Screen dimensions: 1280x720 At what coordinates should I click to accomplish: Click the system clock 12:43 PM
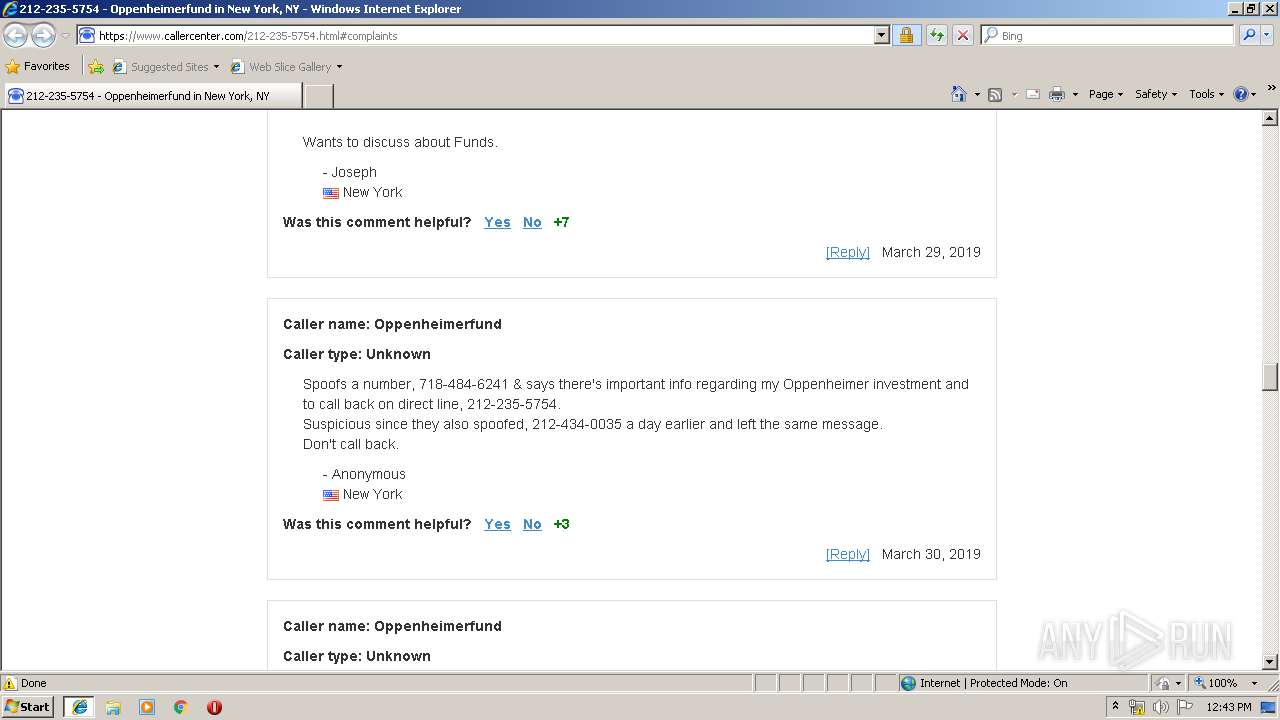(x=1229, y=707)
